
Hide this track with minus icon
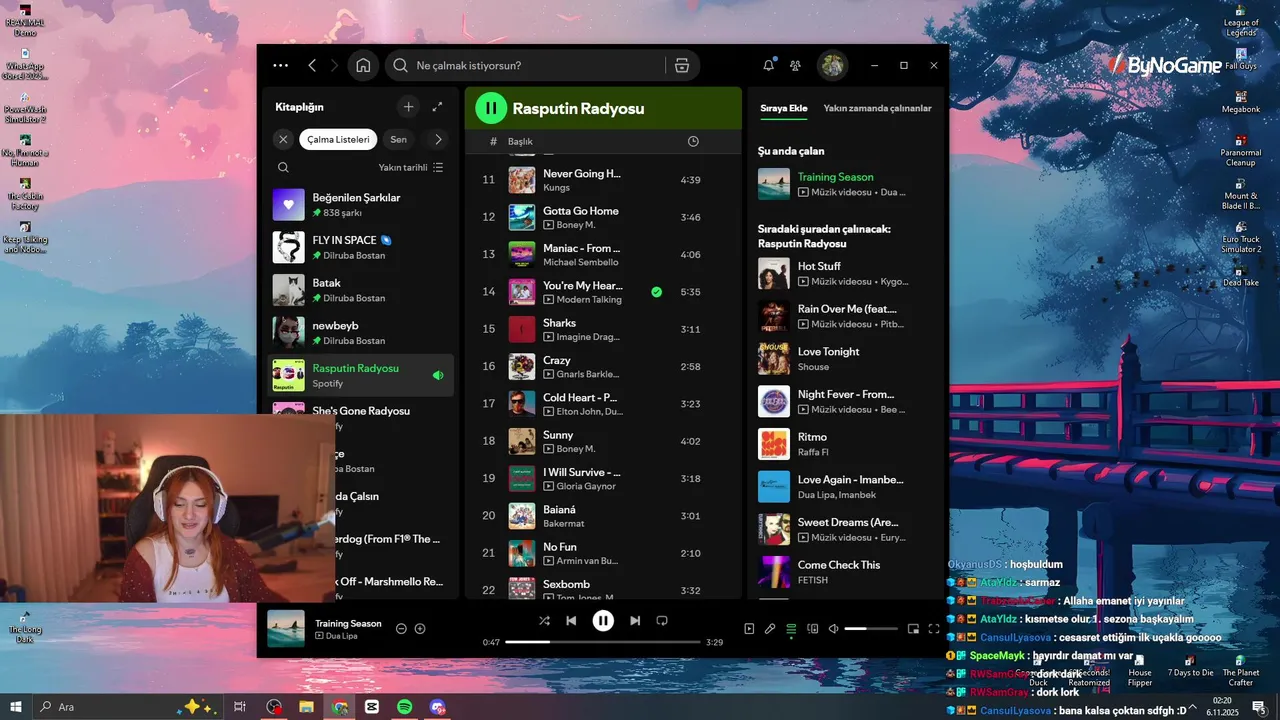401,629
